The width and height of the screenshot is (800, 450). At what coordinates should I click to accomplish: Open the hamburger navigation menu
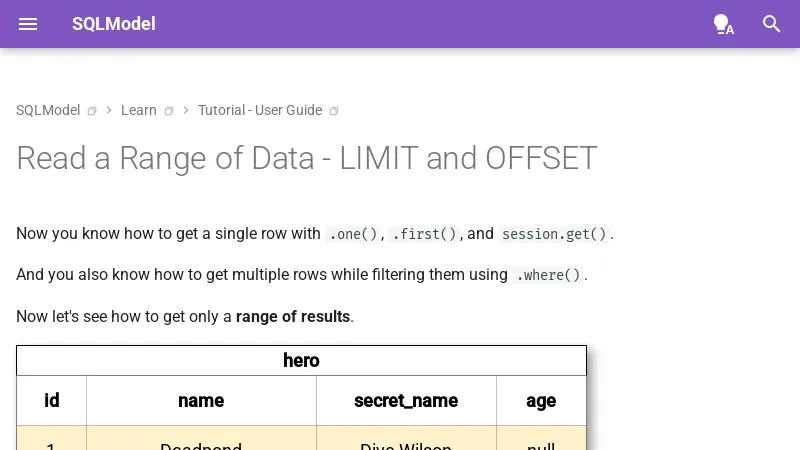click(28, 24)
